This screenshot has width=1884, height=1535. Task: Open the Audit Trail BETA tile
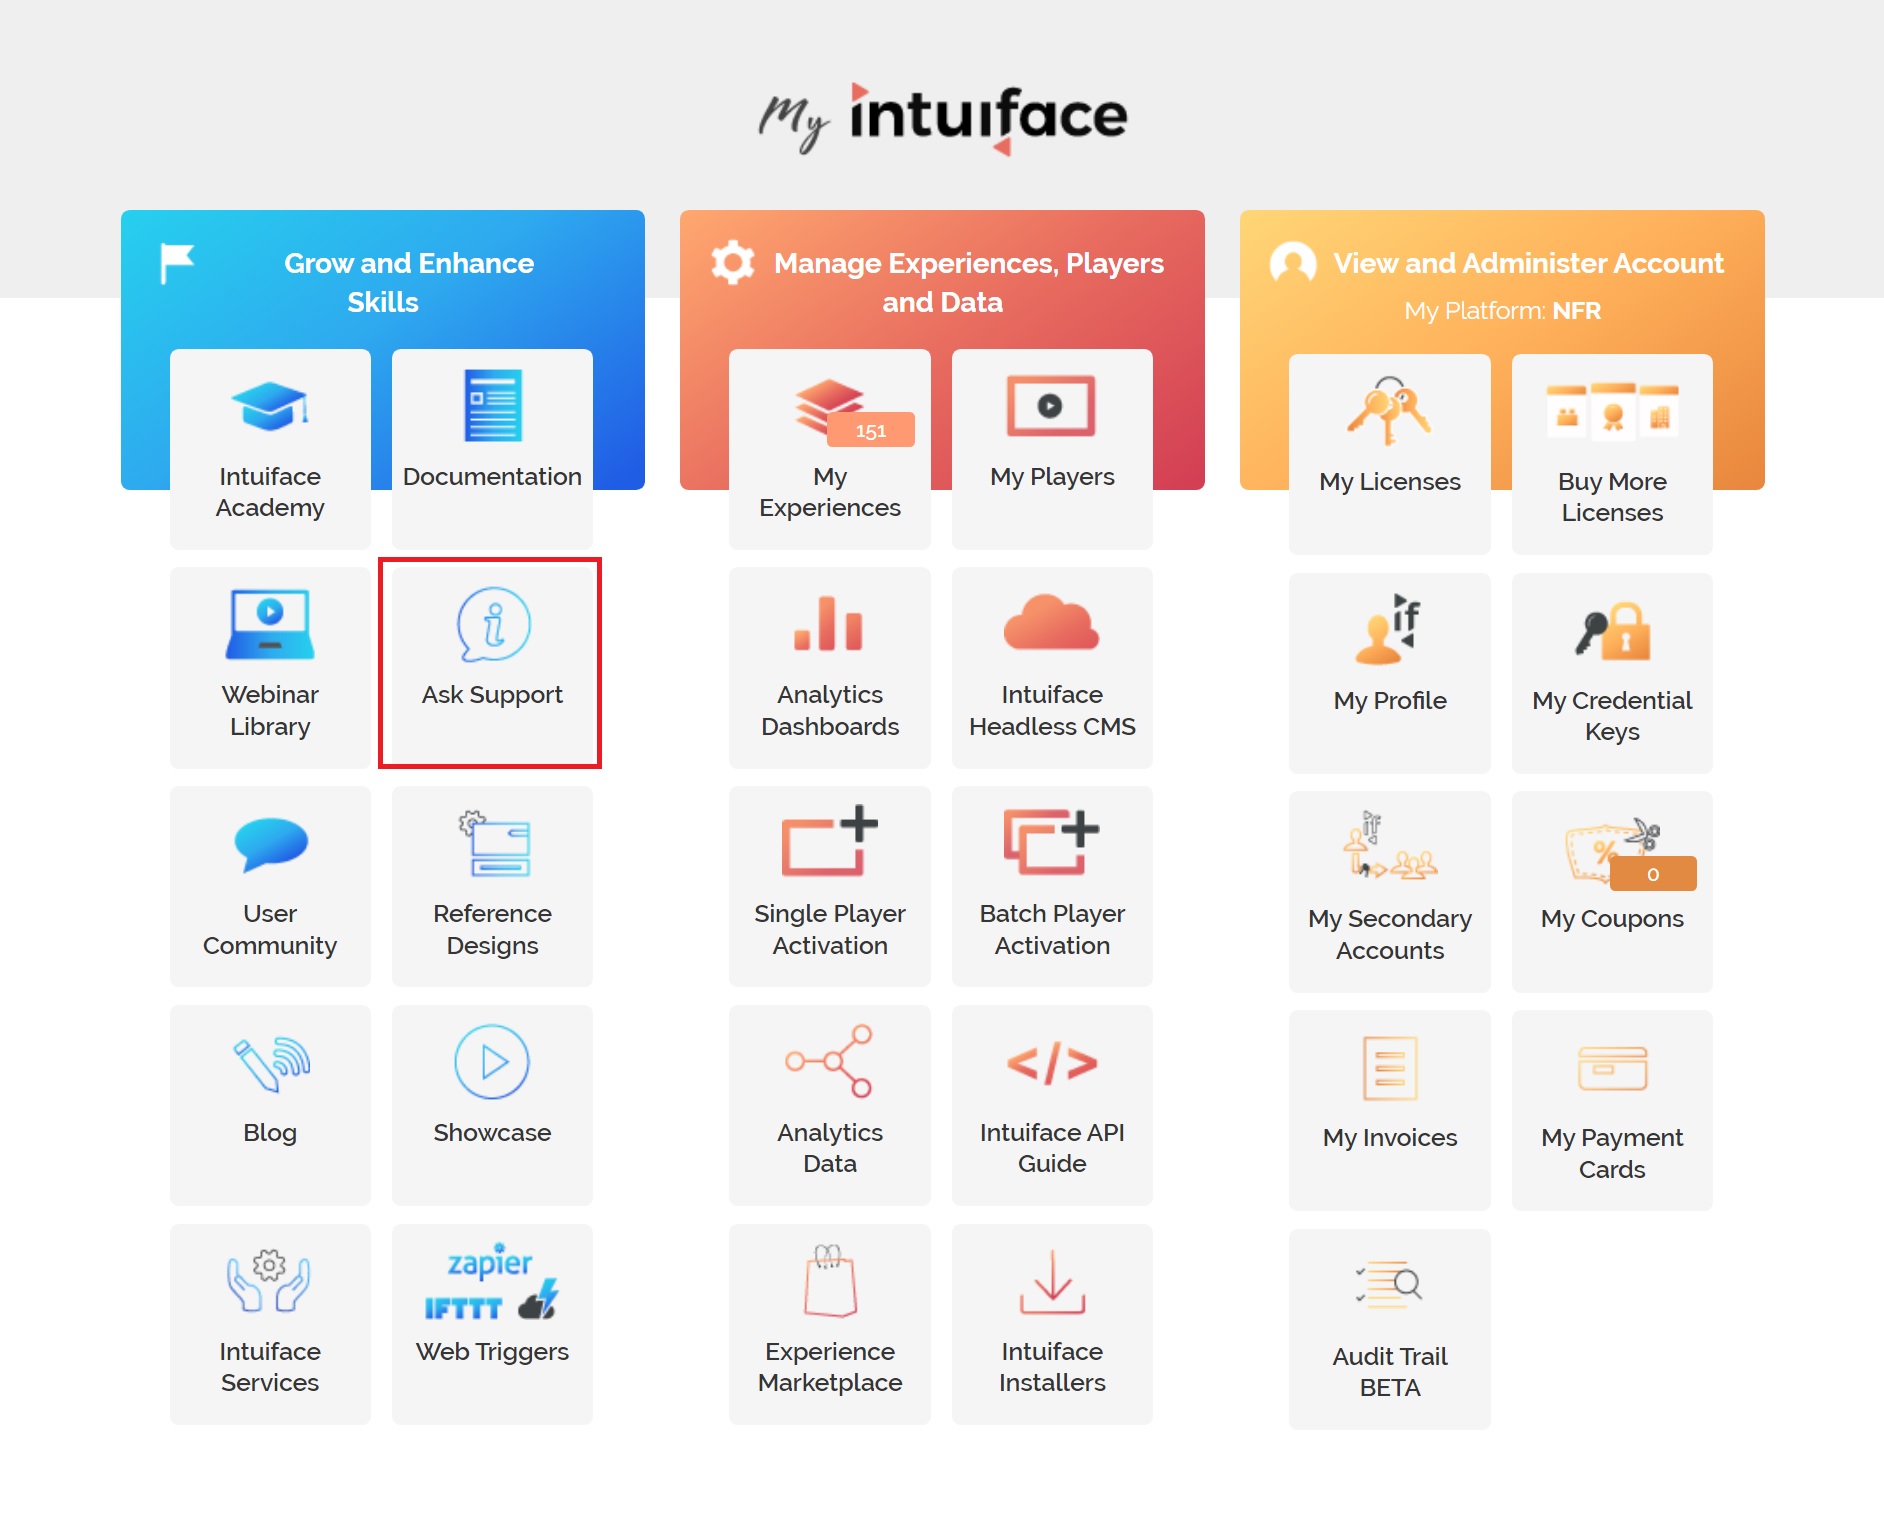tap(1390, 1329)
